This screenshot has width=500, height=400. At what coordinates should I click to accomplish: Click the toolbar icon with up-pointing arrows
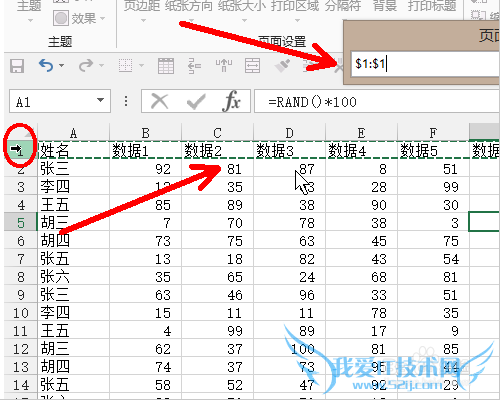click(224, 66)
